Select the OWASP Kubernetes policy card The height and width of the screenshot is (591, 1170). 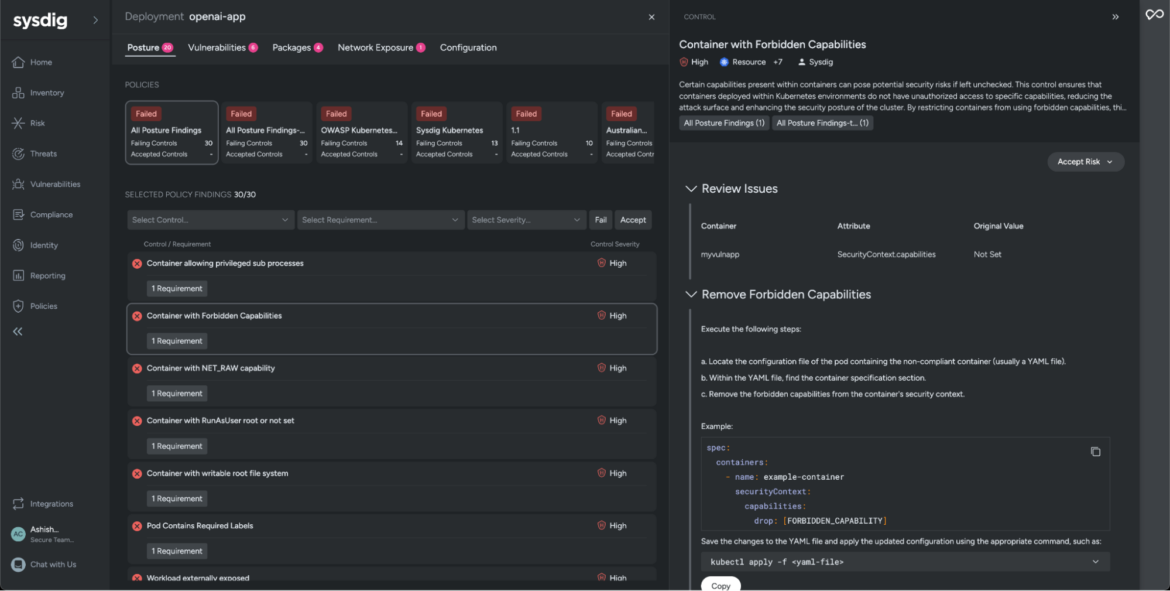pos(362,132)
